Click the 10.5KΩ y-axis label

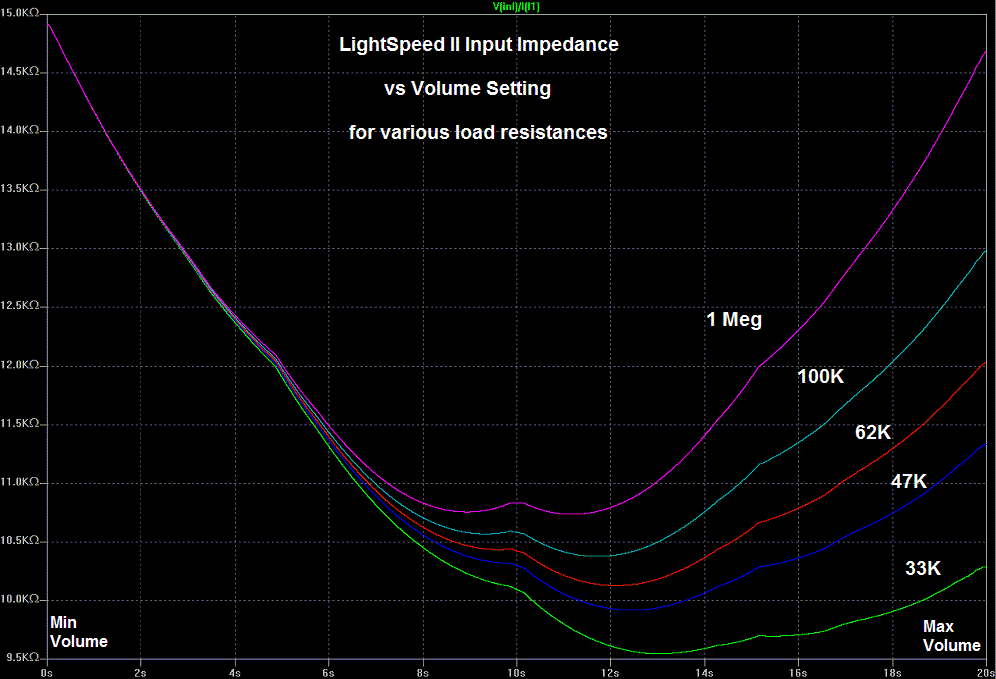pyautogui.click(x=20, y=541)
